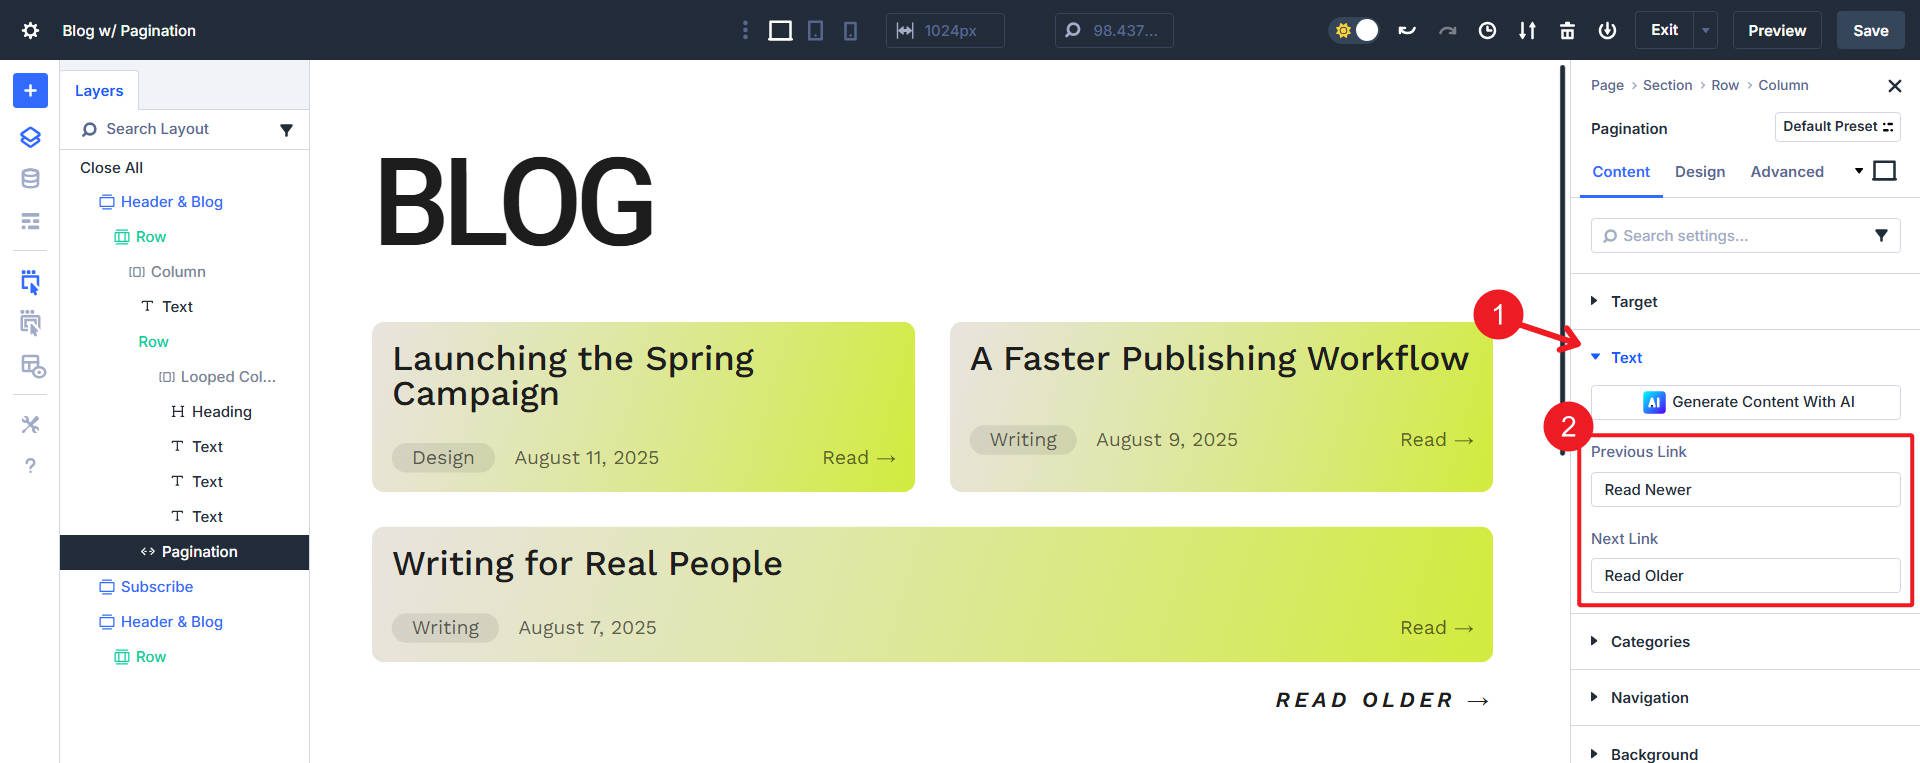Switch to phone view icon
Image resolution: width=1920 pixels, height=763 pixels.
point(850,30)
